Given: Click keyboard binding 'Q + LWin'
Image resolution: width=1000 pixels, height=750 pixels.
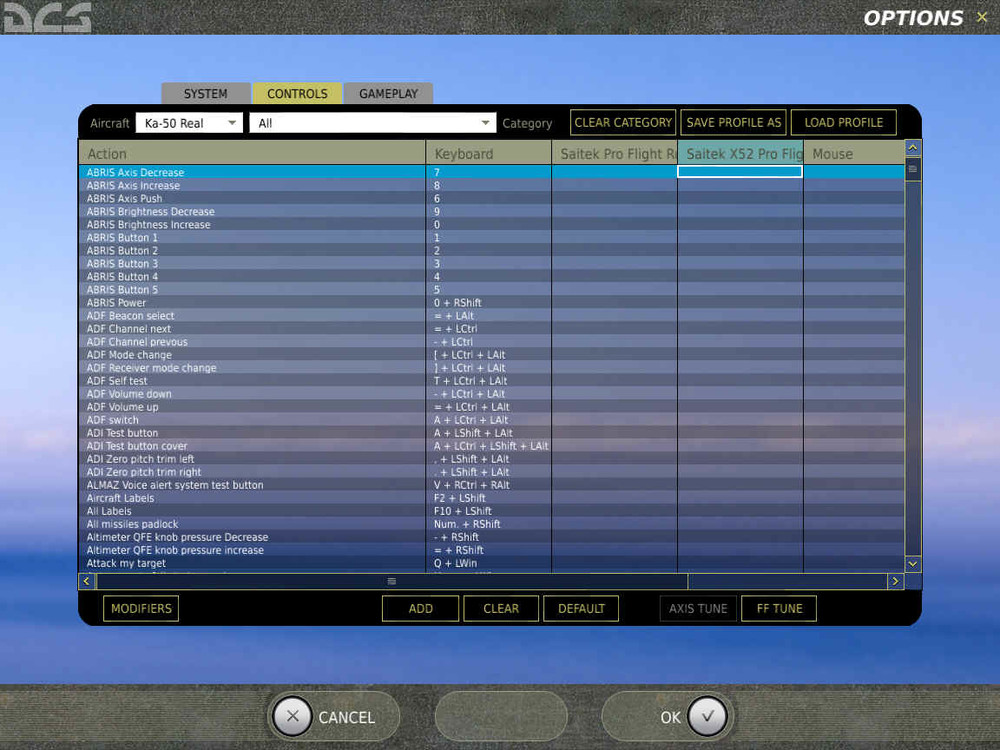Looking at the screenshot, I should 455,563.
